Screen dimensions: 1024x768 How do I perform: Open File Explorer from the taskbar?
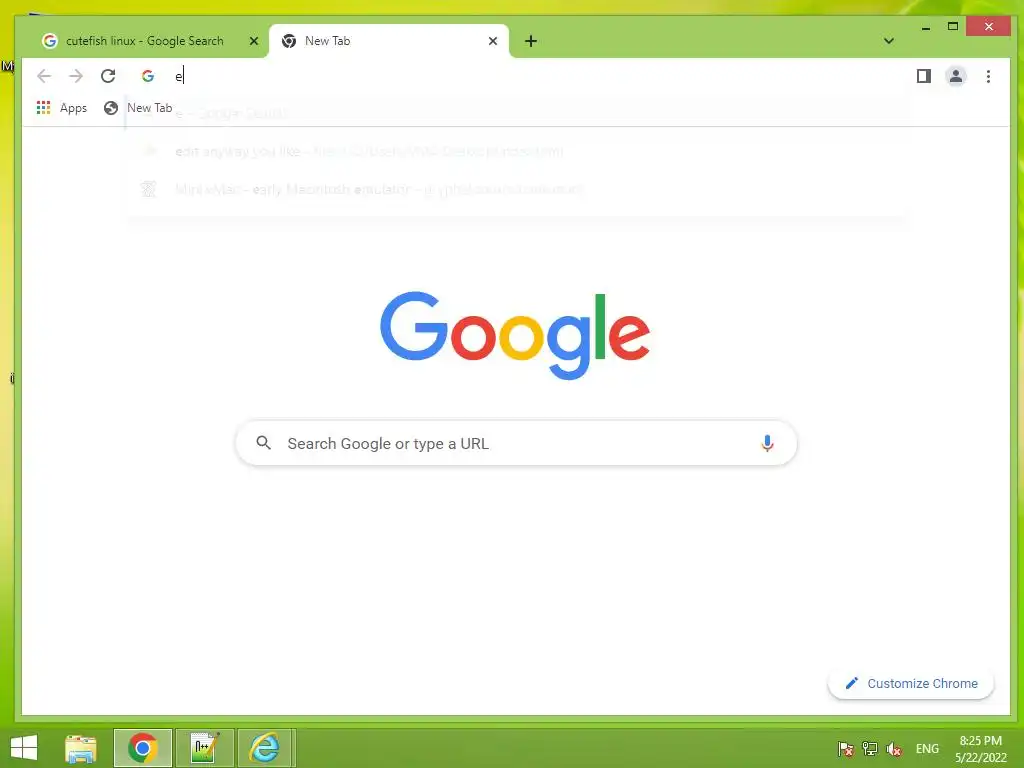point(81,748)
